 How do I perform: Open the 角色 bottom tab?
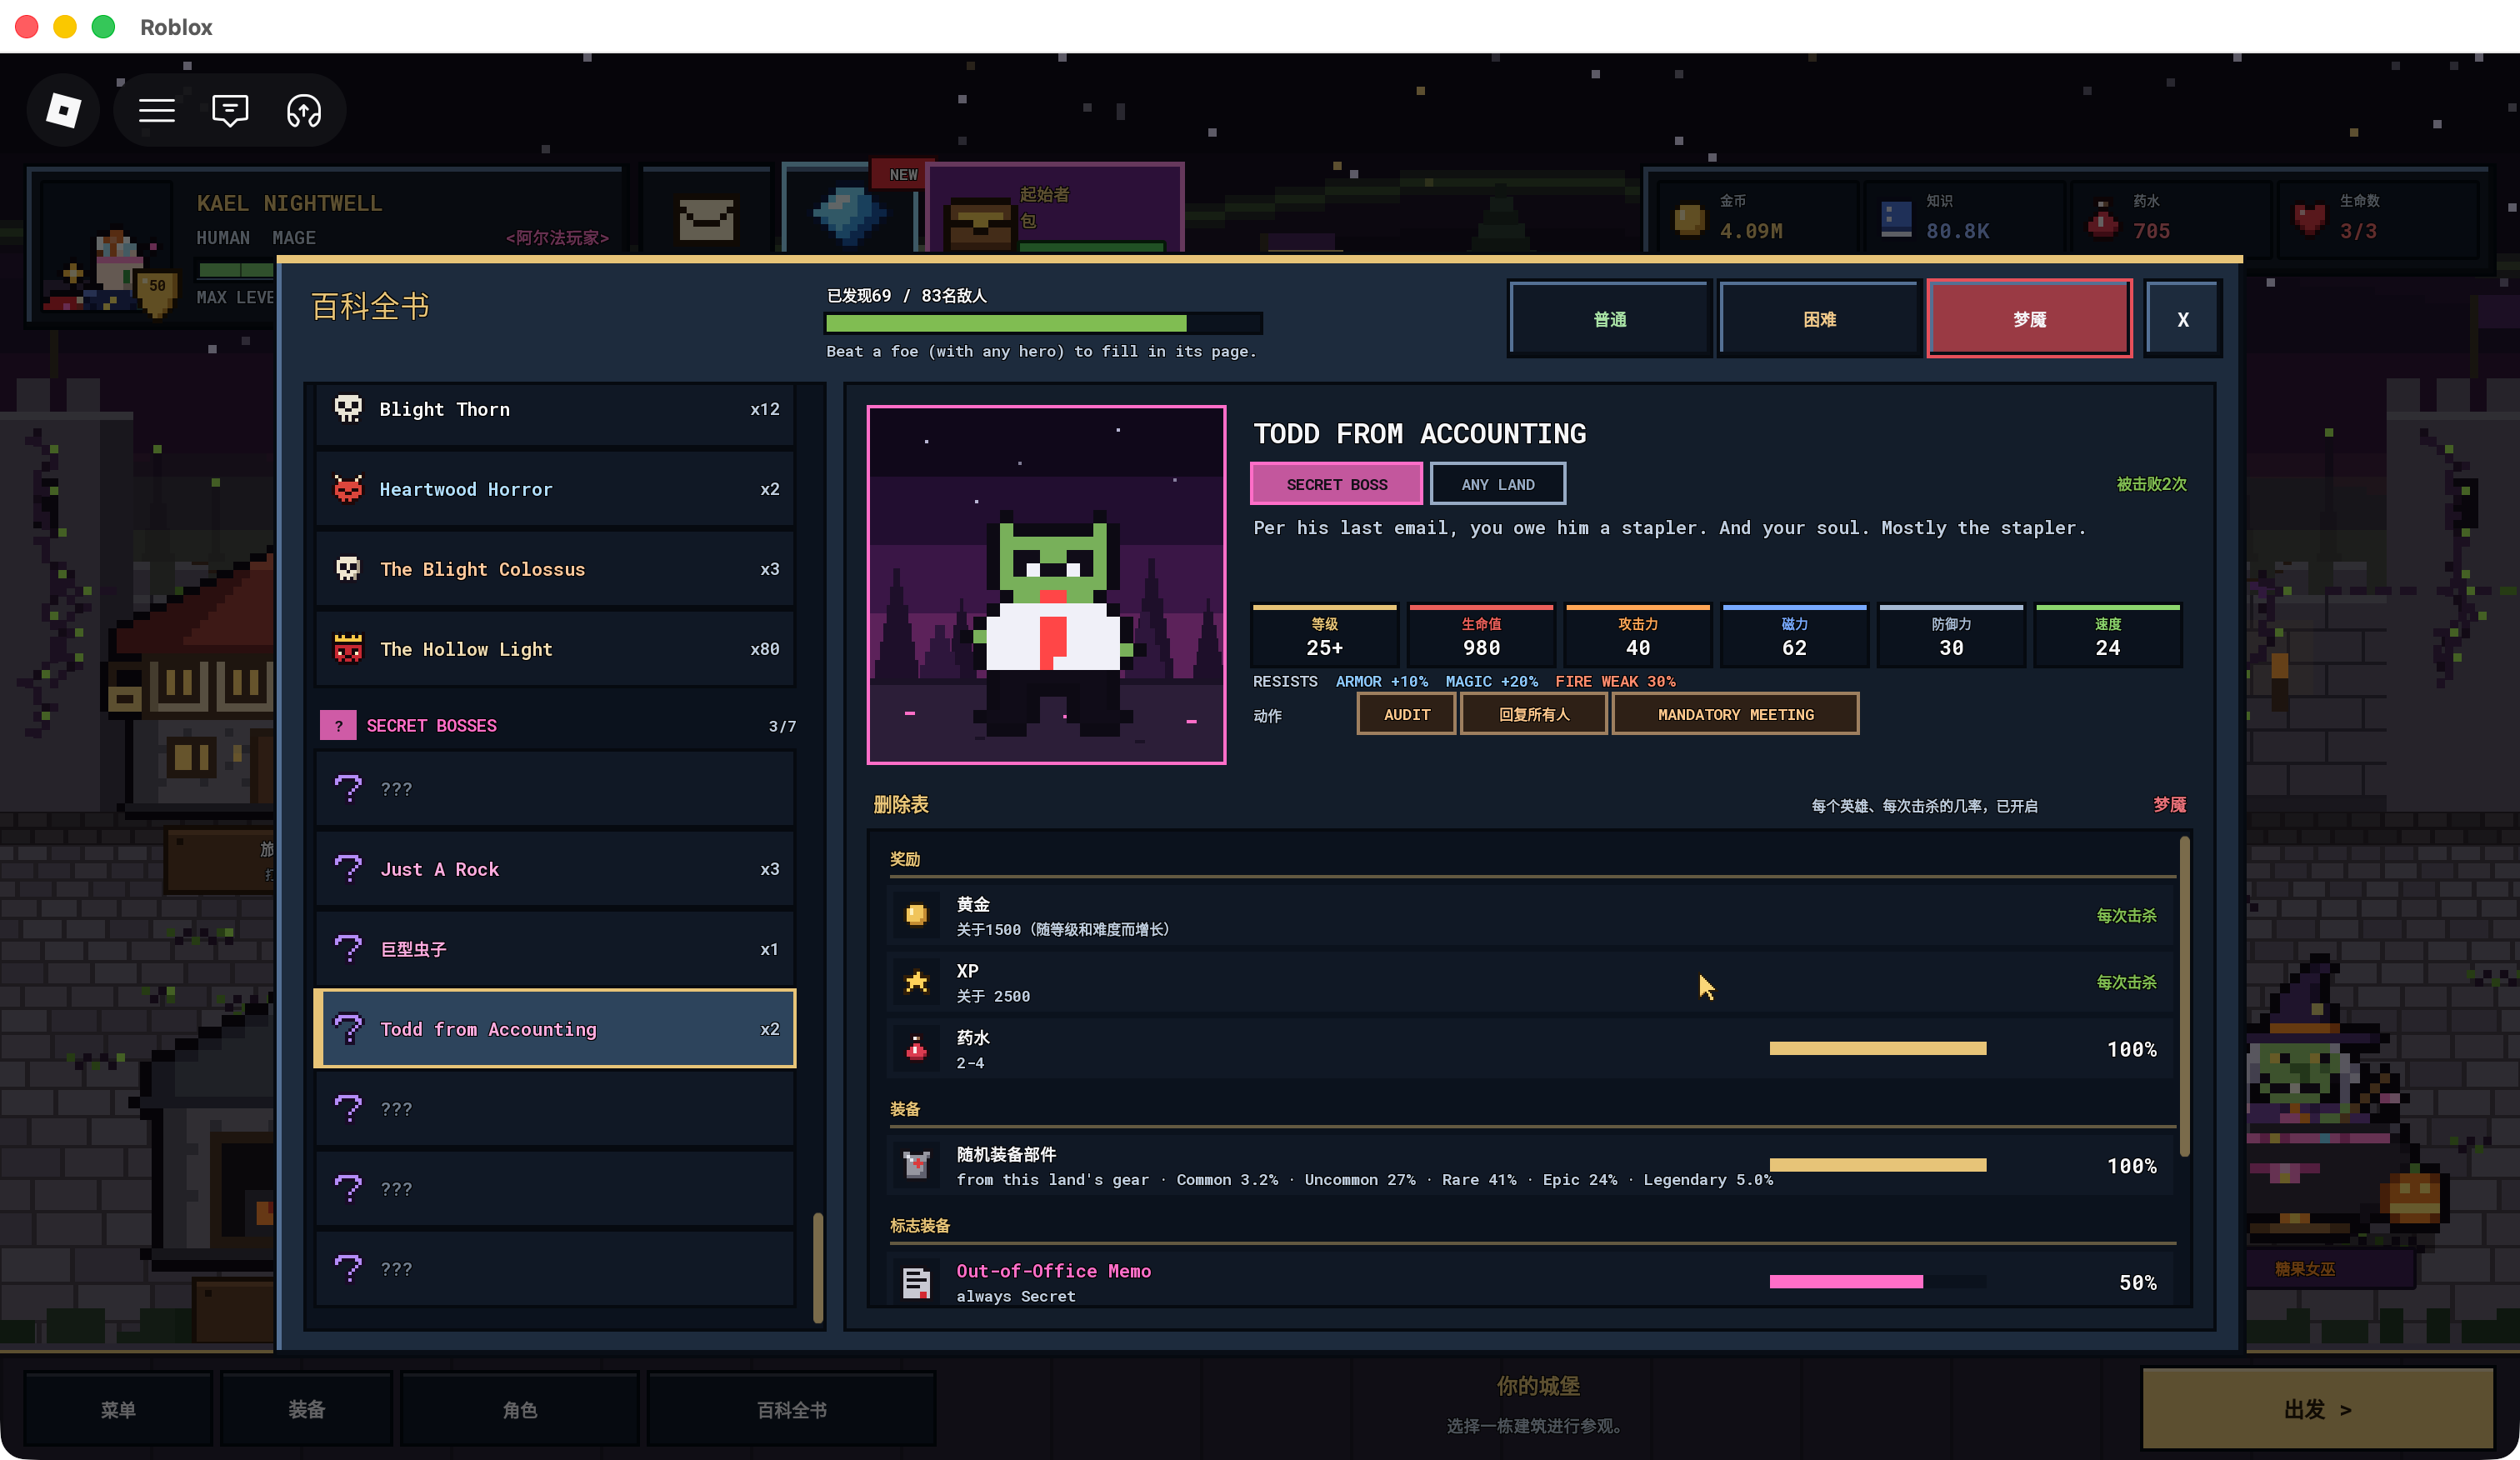[519, 1409]
